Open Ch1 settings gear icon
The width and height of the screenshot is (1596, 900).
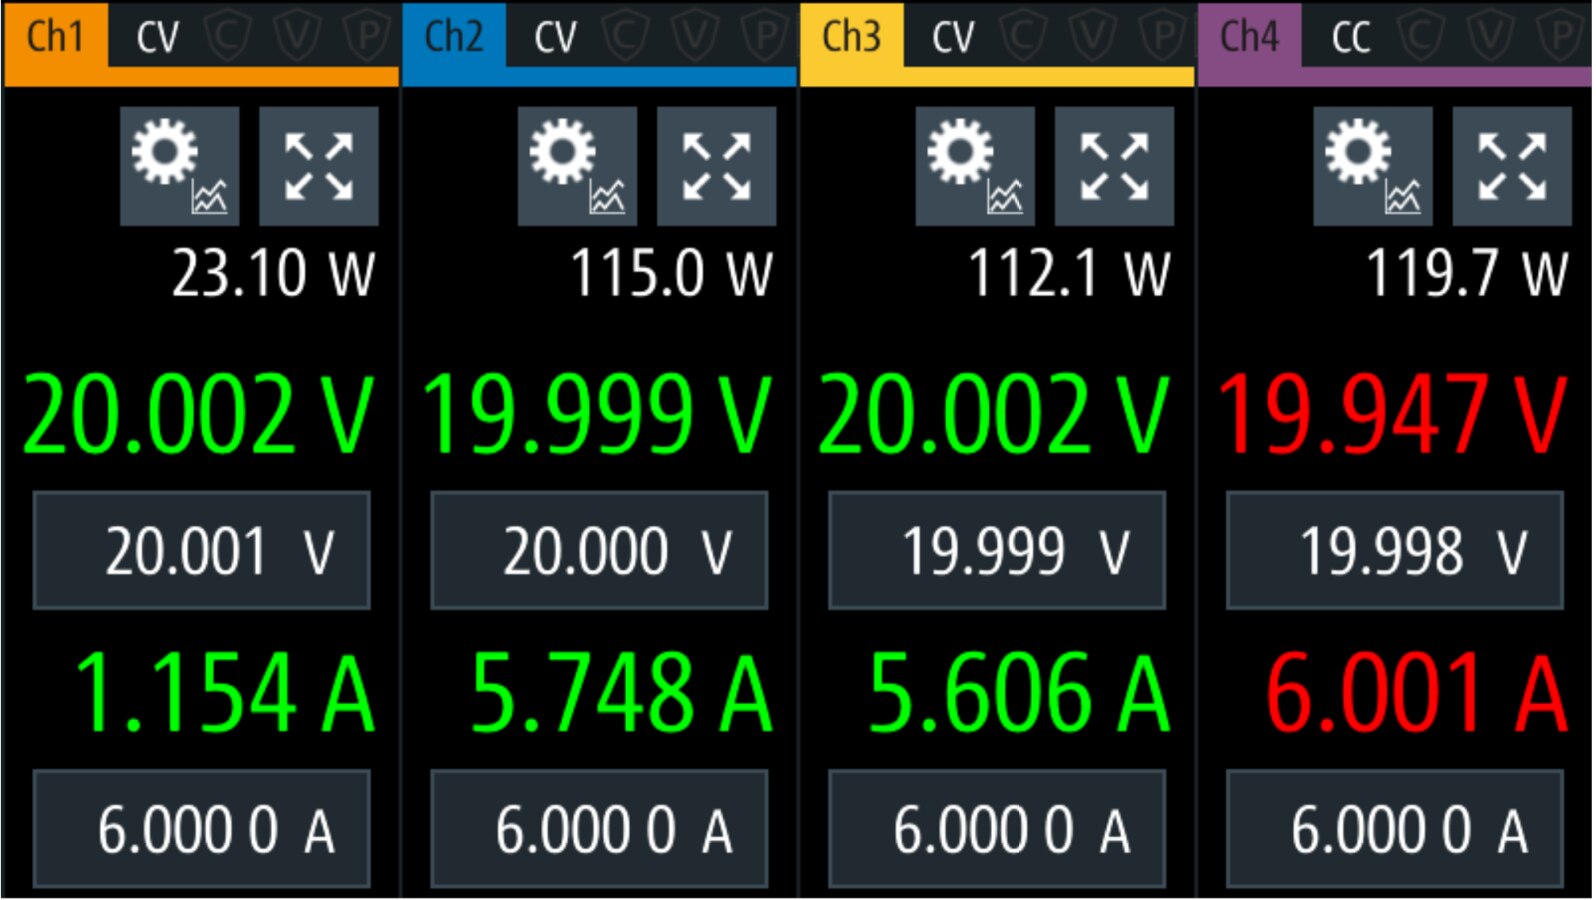click(x=180, y=166)
